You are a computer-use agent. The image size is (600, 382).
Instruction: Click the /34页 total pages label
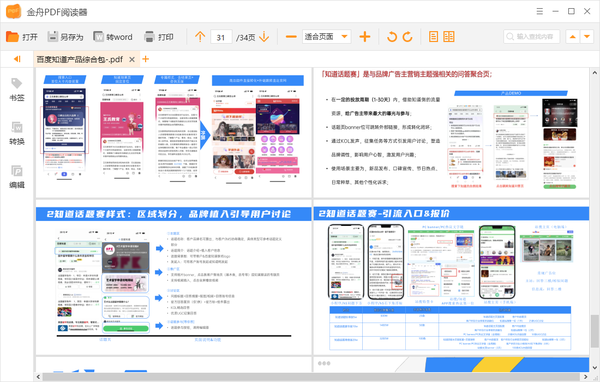[x=245, y=38]
